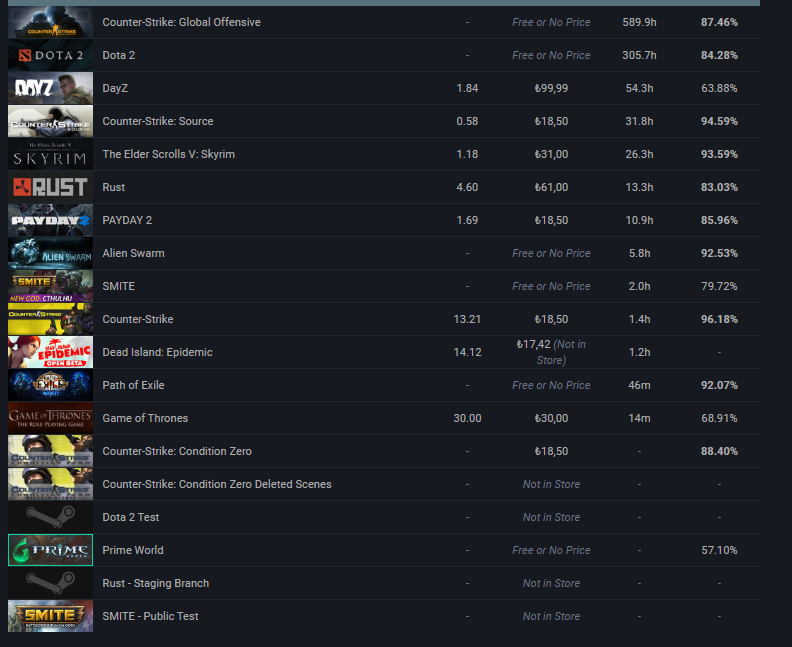This screenshot has height=647, width=792.
Task: Open the Prime World thumbnail
Action: point(51,550)
